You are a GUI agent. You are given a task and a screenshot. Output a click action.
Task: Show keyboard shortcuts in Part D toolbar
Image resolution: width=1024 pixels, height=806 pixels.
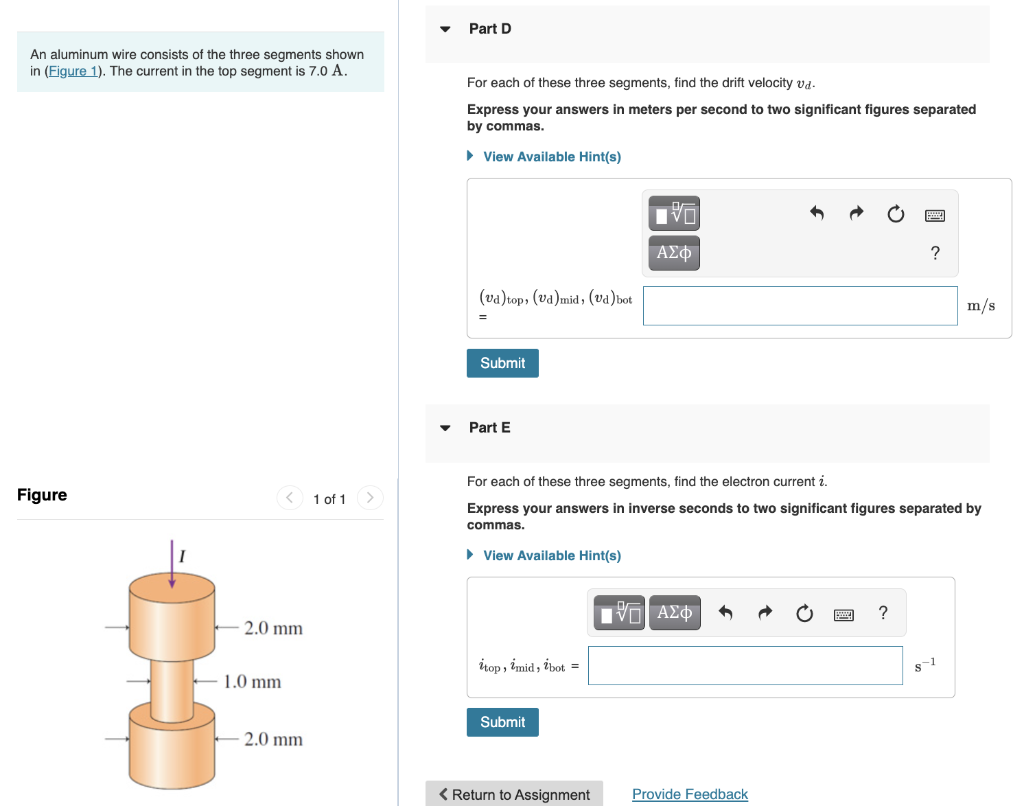tap(935, 214)
